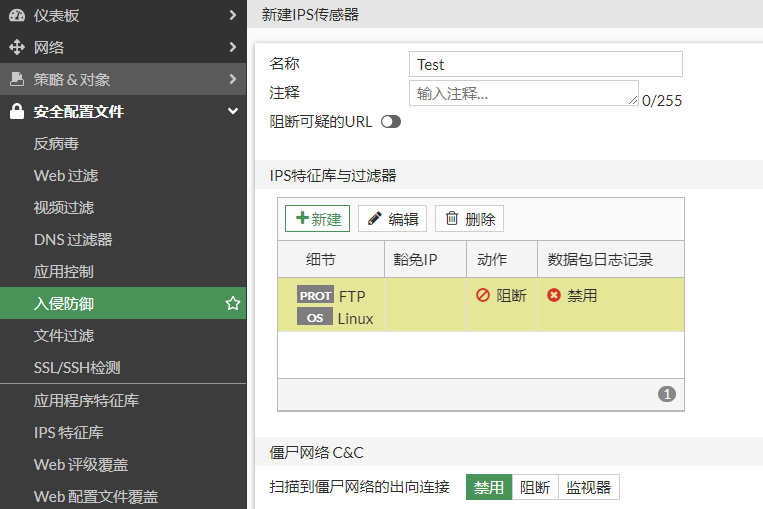Click the security profiles lock icon
The image size is (763, 509).
16,112
